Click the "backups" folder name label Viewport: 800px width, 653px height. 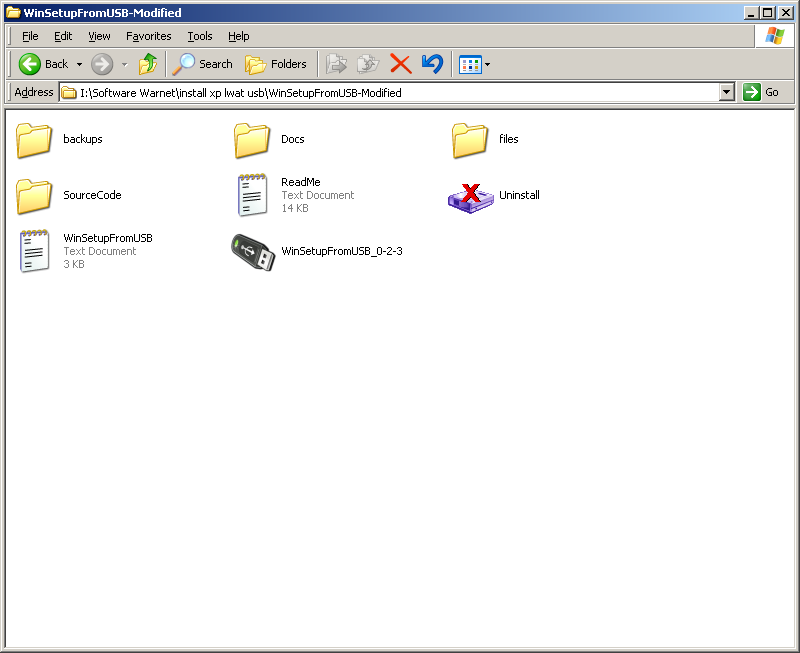point(83,139)
